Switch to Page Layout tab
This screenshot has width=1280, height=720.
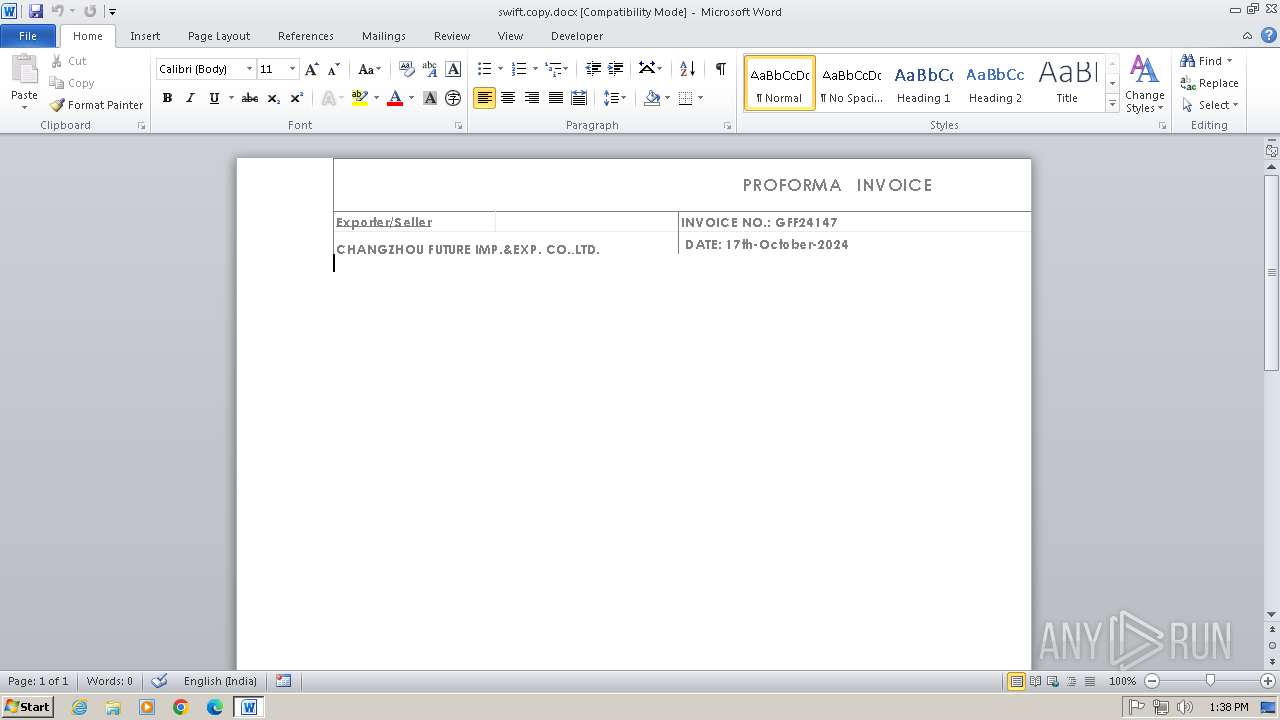point(219,36)
